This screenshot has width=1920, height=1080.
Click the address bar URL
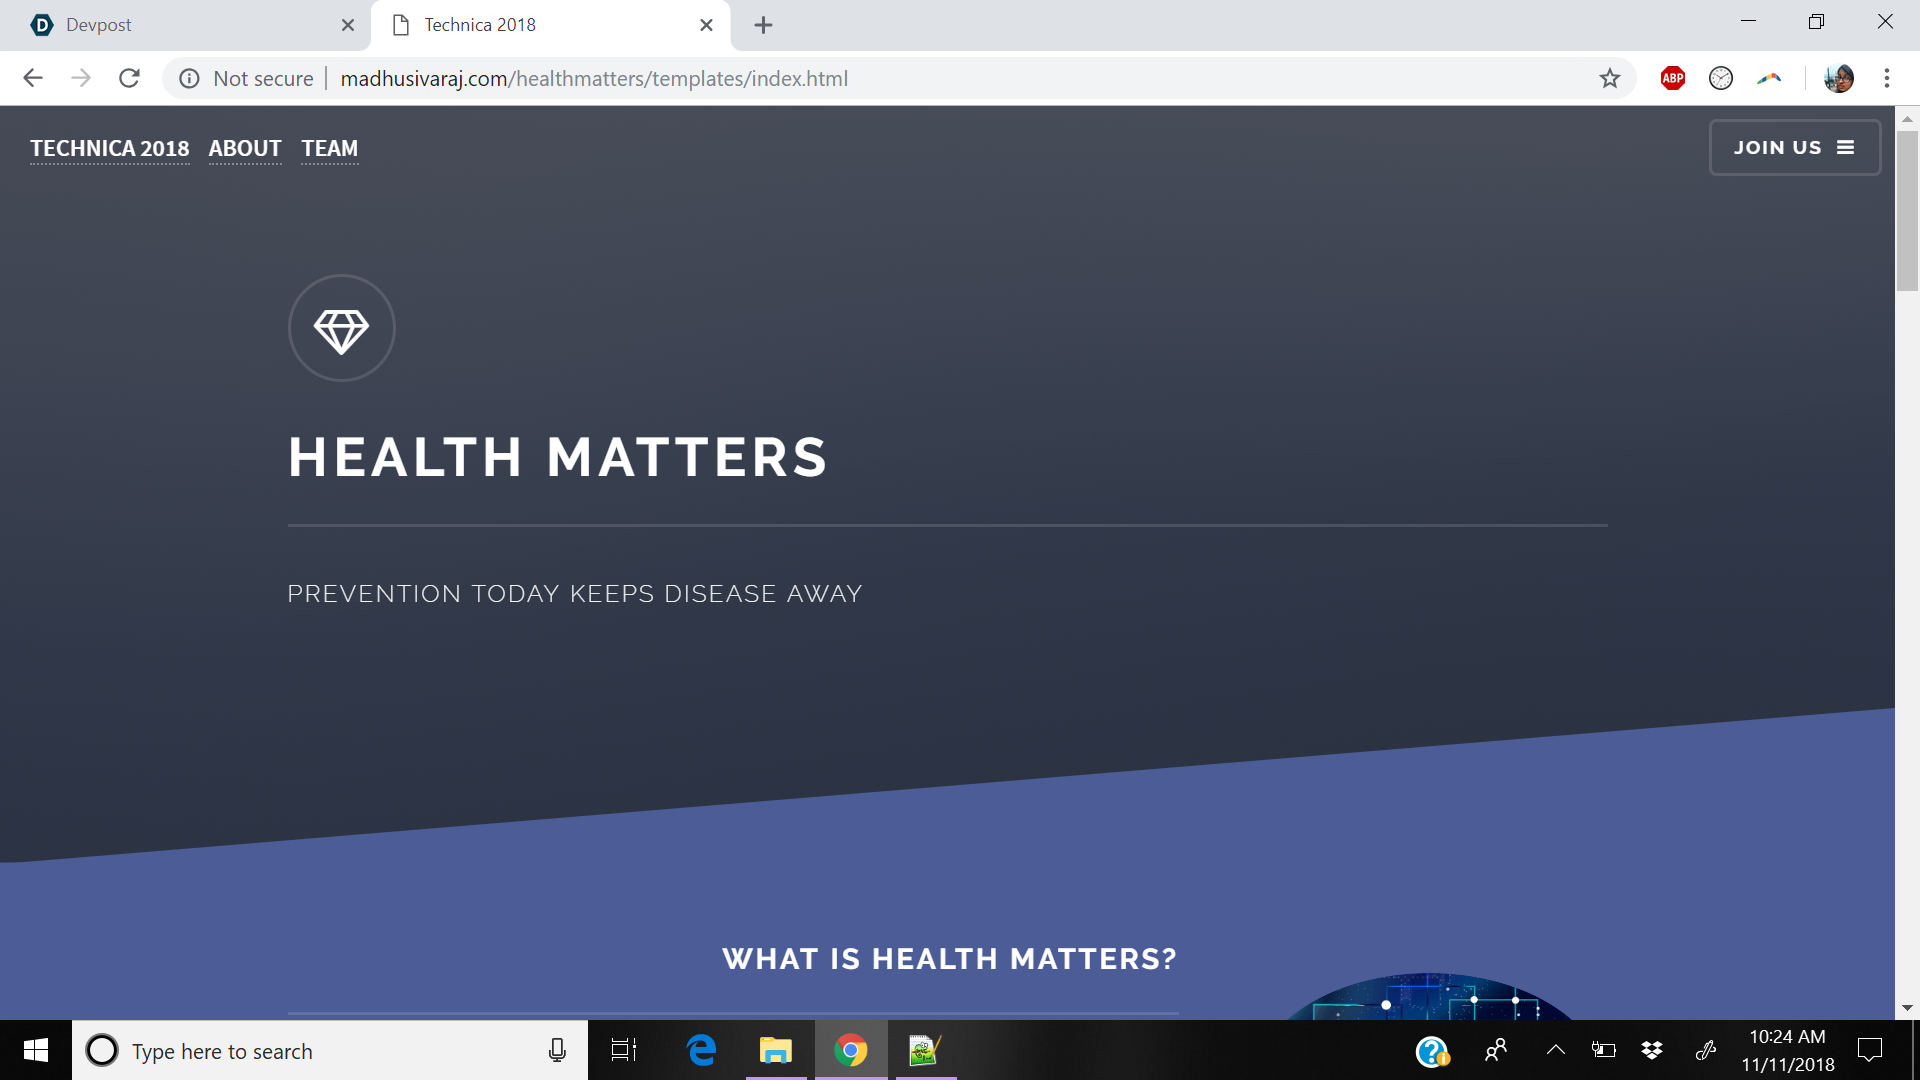(594, 78)
